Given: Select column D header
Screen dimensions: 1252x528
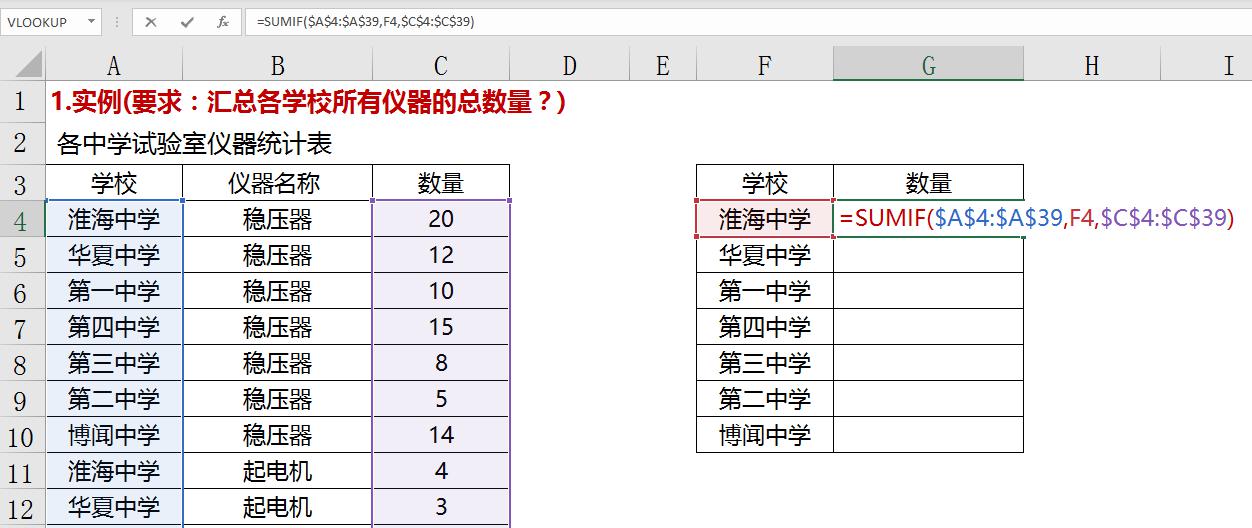Looking at the screenshot, I should click(x=569, y=65).
